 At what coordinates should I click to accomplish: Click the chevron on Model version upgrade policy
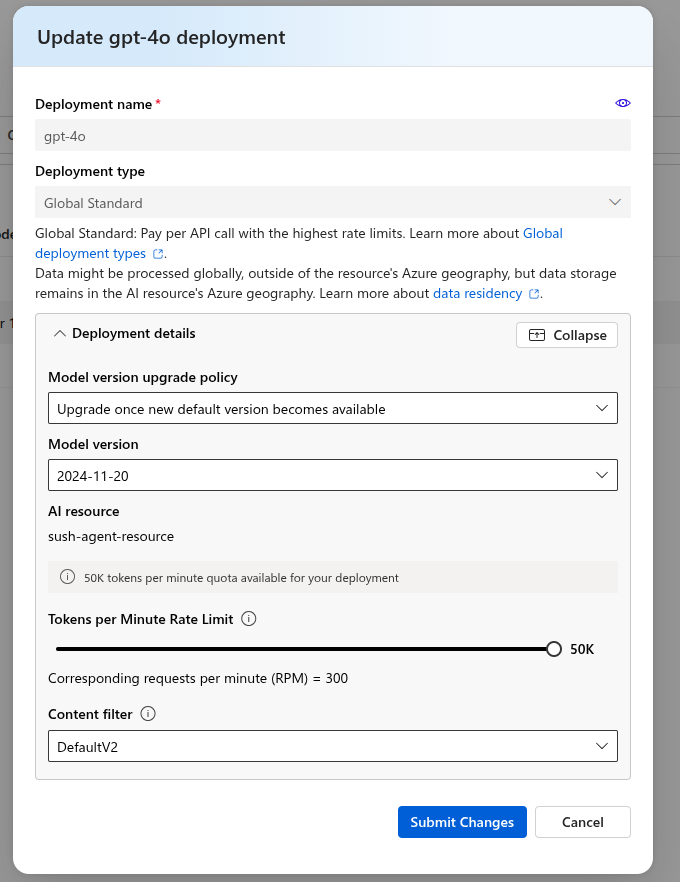tap(601, 408)
